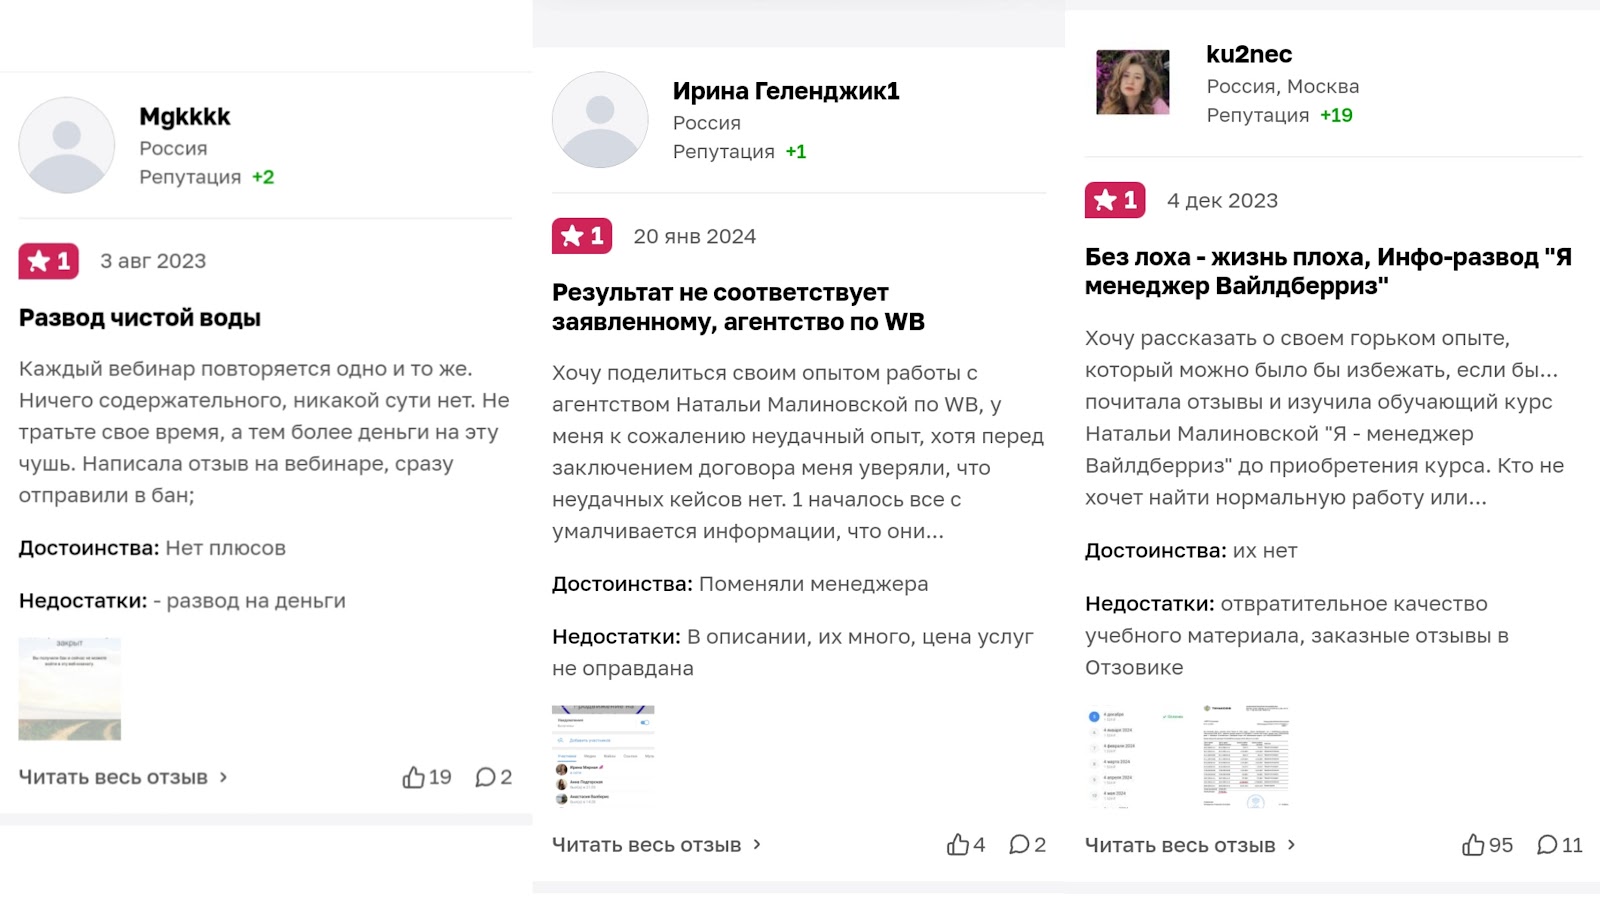
Task: Like the ku2nec review with thumbs-up
Action: [x=1473, y=845]
